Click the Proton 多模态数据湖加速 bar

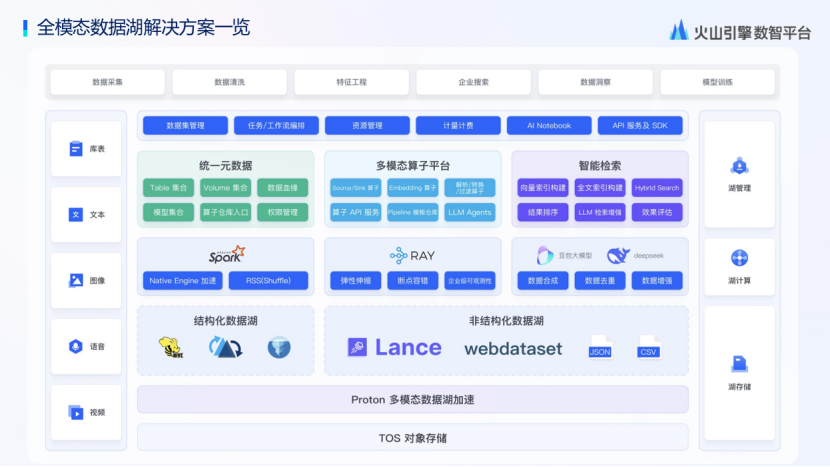click(x=413, y=400)
